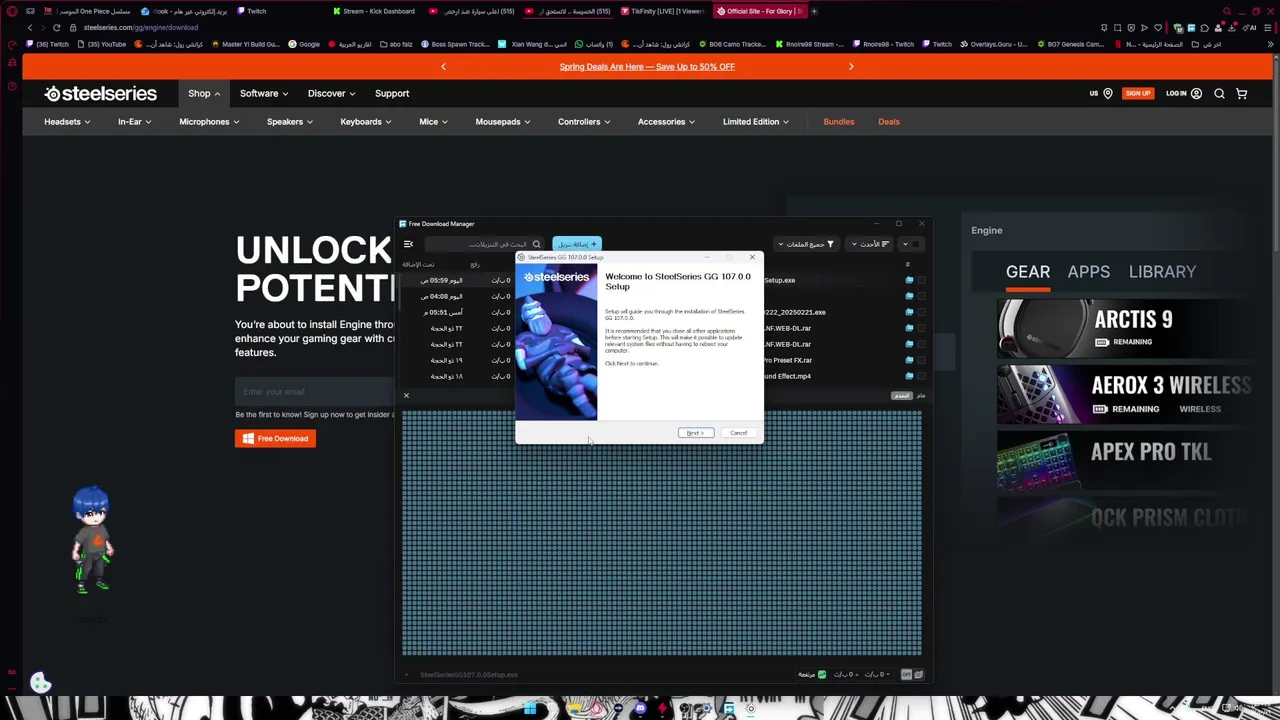This screenshot has height=720, width=1280.
Task: Click folder icon of und Effect.mp4 row
Action: (909, 376)
